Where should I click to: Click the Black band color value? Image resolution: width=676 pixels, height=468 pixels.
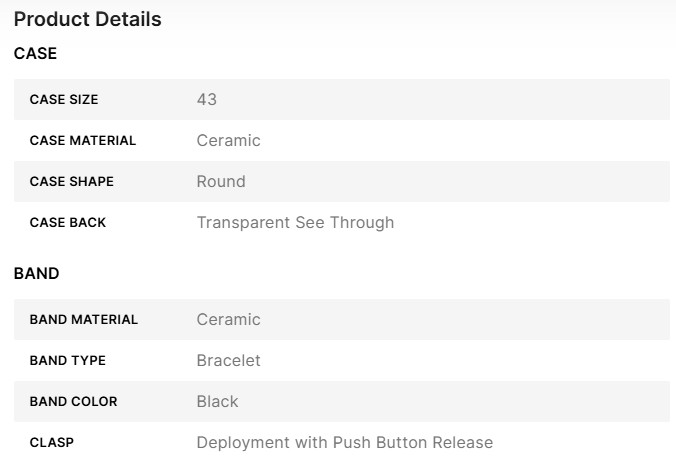click(217, 402)
